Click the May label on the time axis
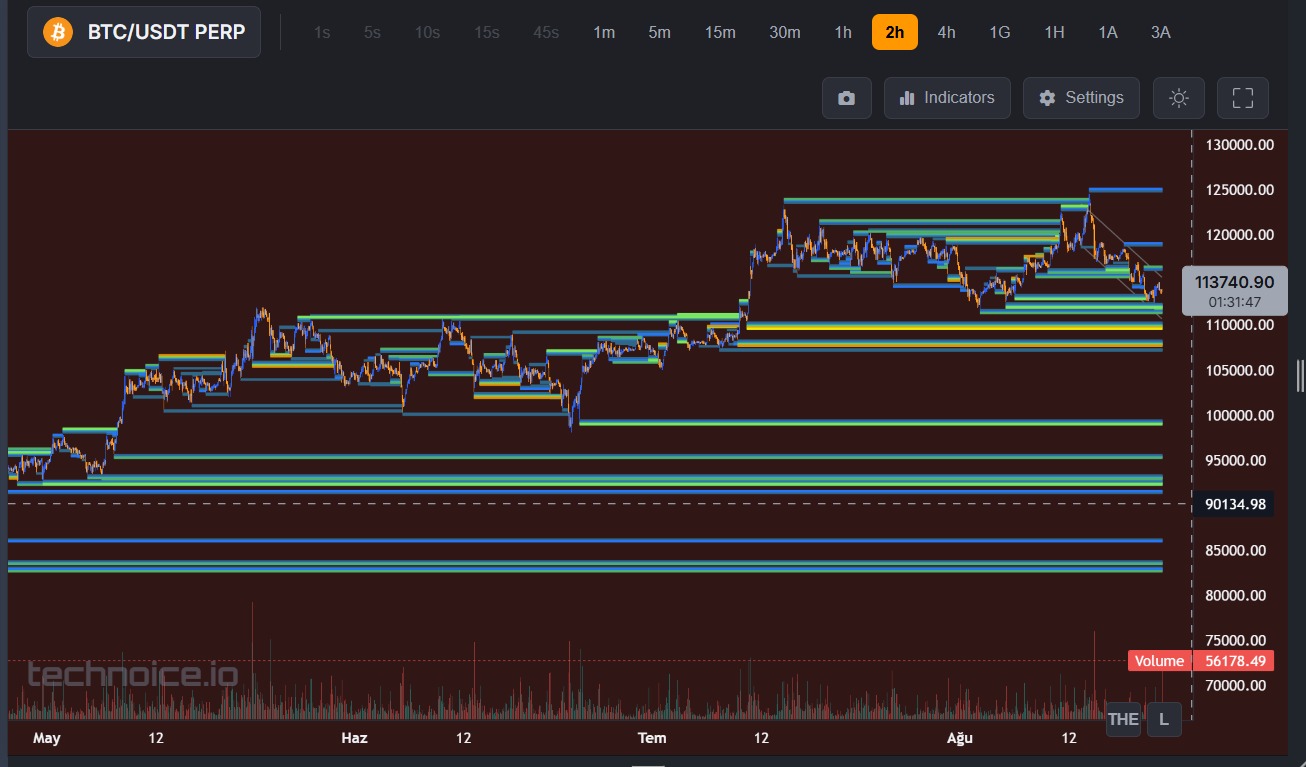 click(x=47, y=739)
